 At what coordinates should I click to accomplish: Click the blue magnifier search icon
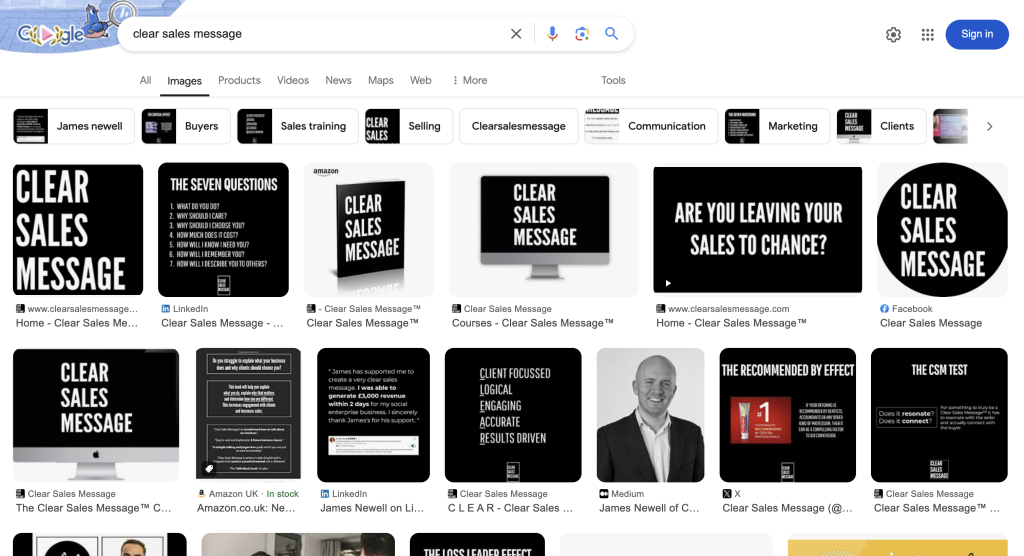tap(612, 34)
